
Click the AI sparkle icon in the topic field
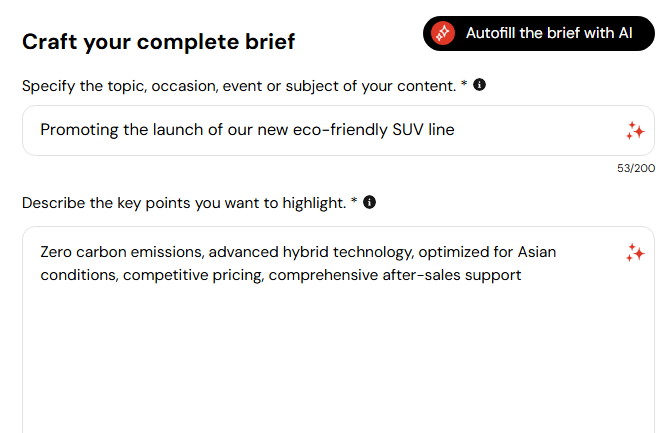pyautogui.click(x=635, y=131)
